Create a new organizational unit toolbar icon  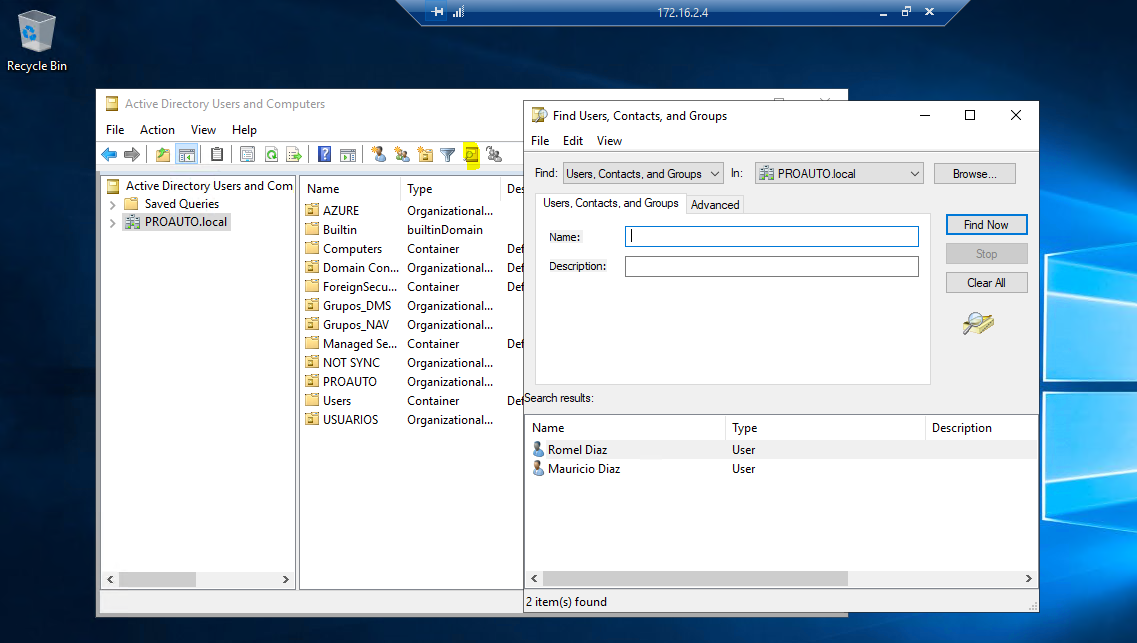click(425, 154)
